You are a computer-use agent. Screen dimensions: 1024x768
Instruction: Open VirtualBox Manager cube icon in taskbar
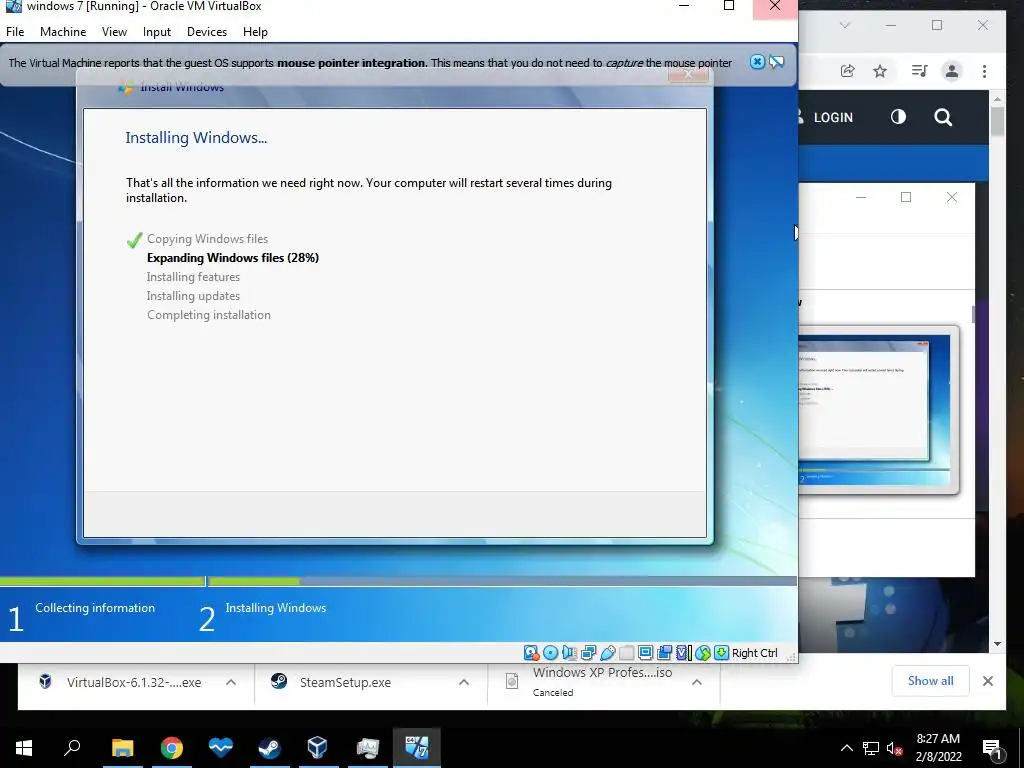[x=317, y=748]
